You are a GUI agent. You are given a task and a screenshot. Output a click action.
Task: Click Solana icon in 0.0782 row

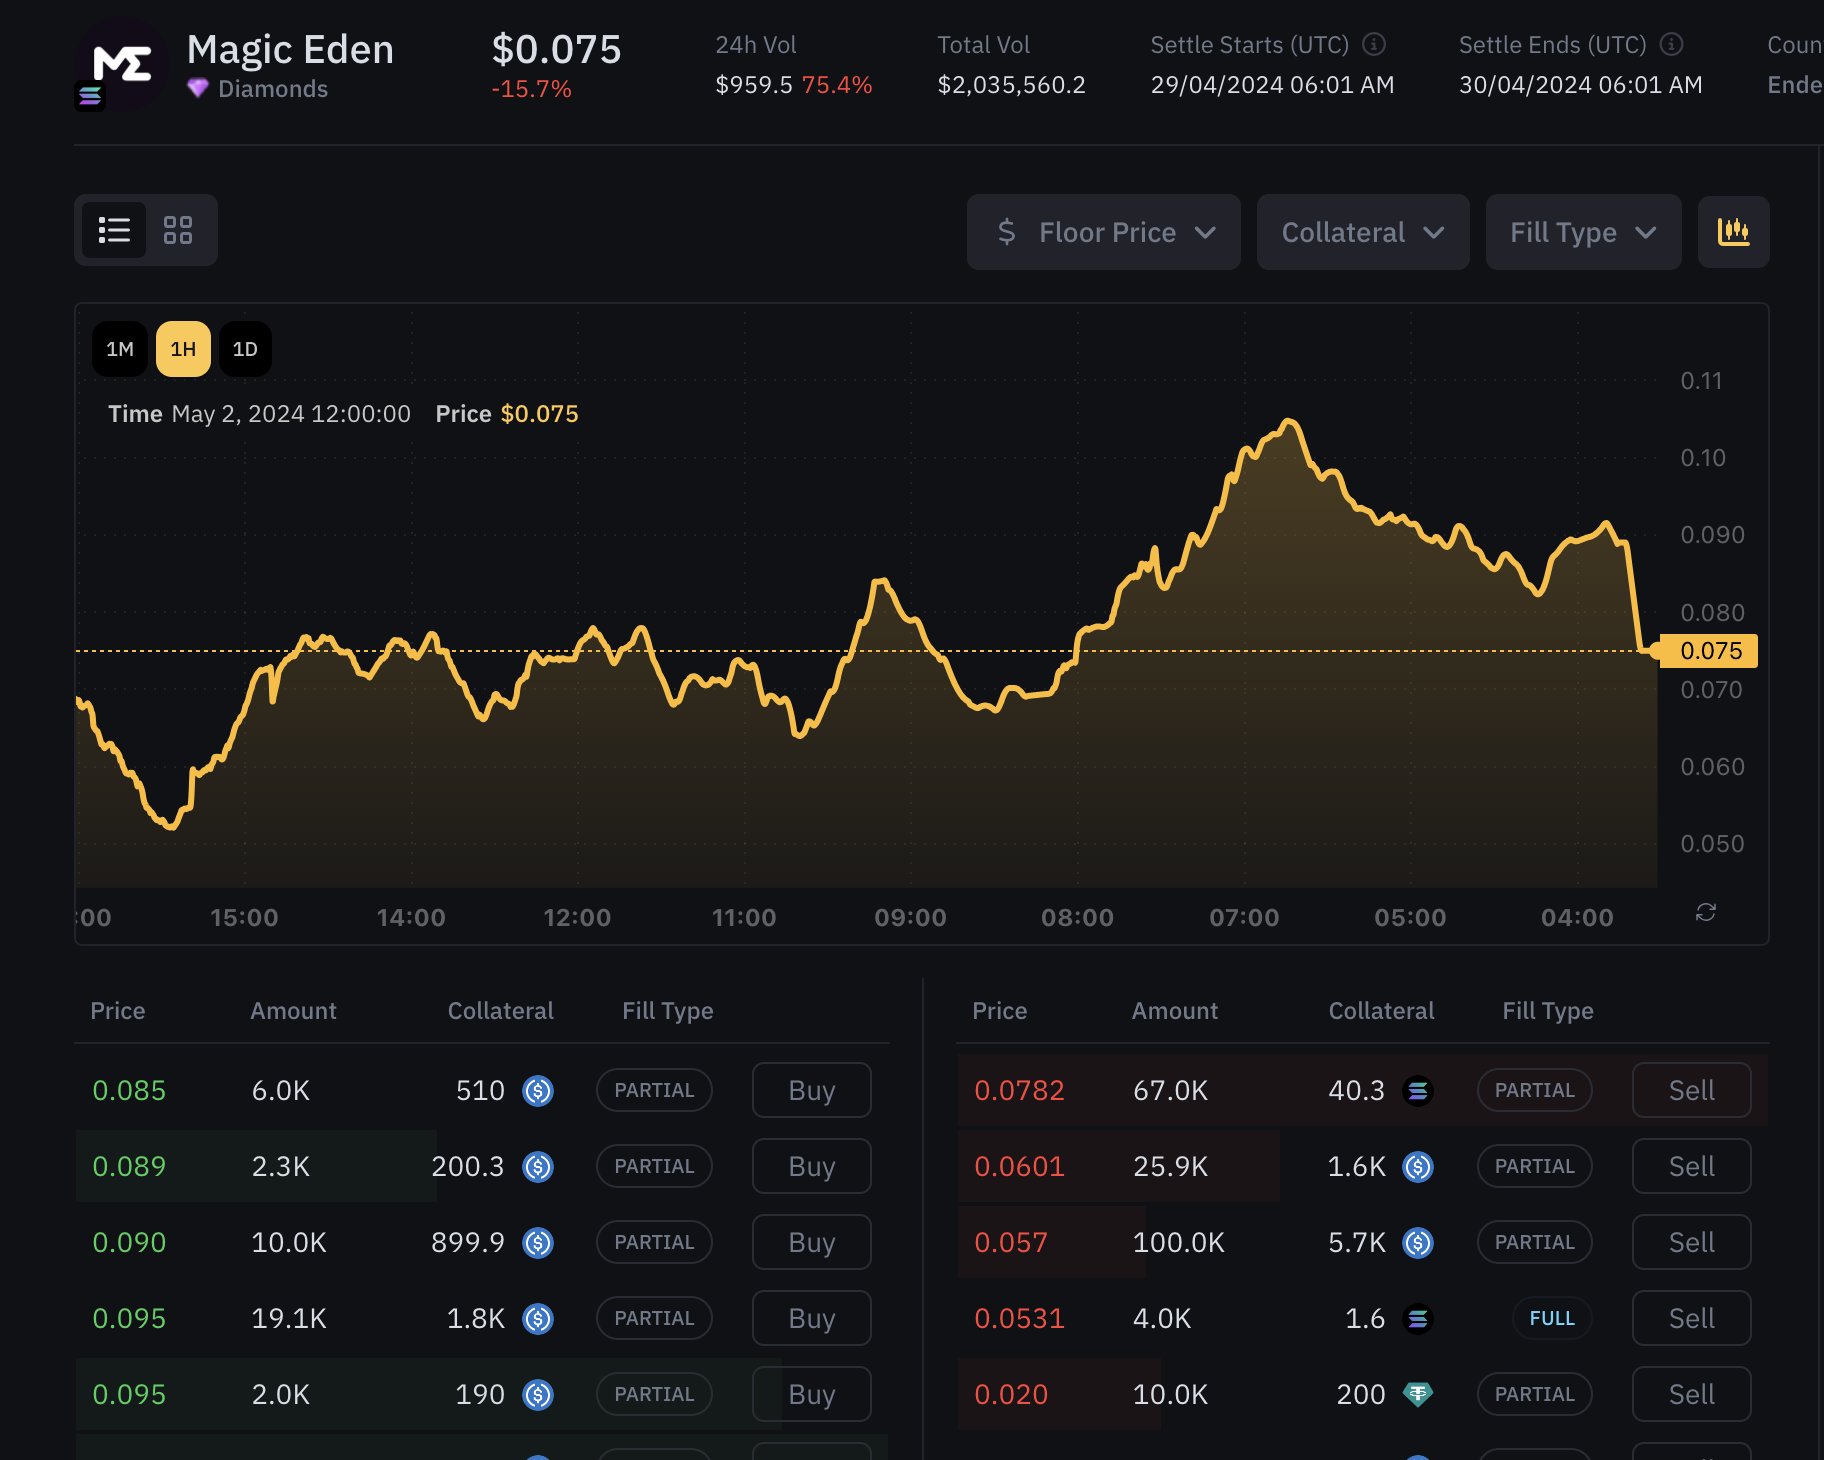(1418, 1090)
